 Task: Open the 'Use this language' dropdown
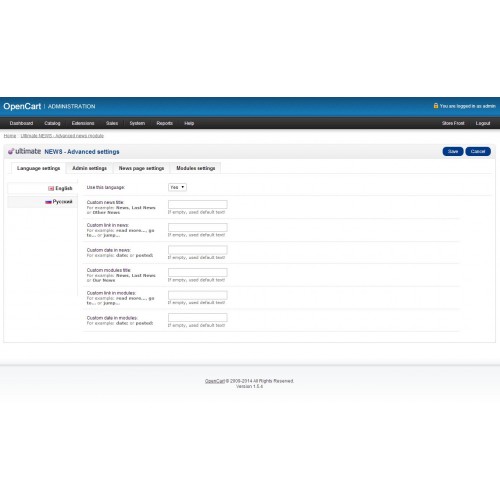(177, 187)
